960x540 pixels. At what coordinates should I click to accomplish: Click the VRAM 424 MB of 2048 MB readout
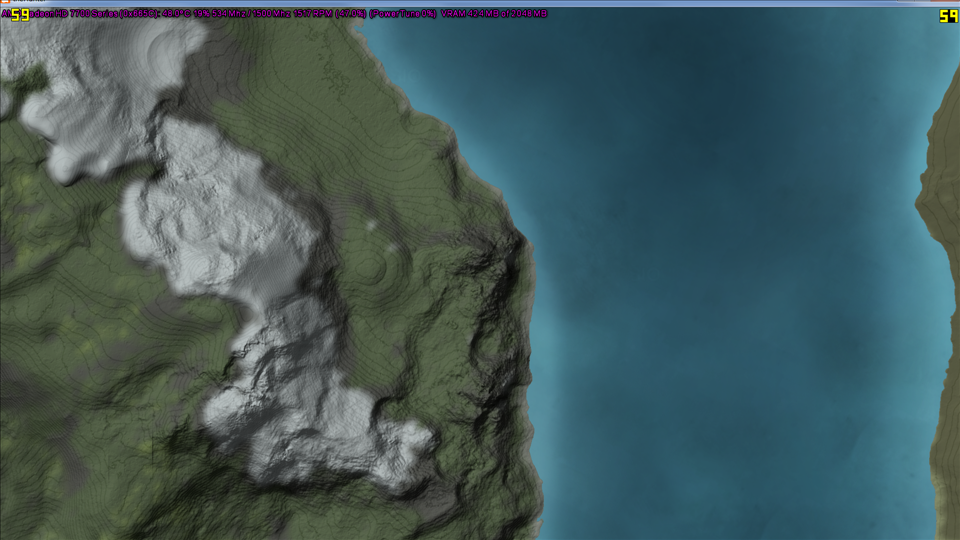click(x=494, y=14)
